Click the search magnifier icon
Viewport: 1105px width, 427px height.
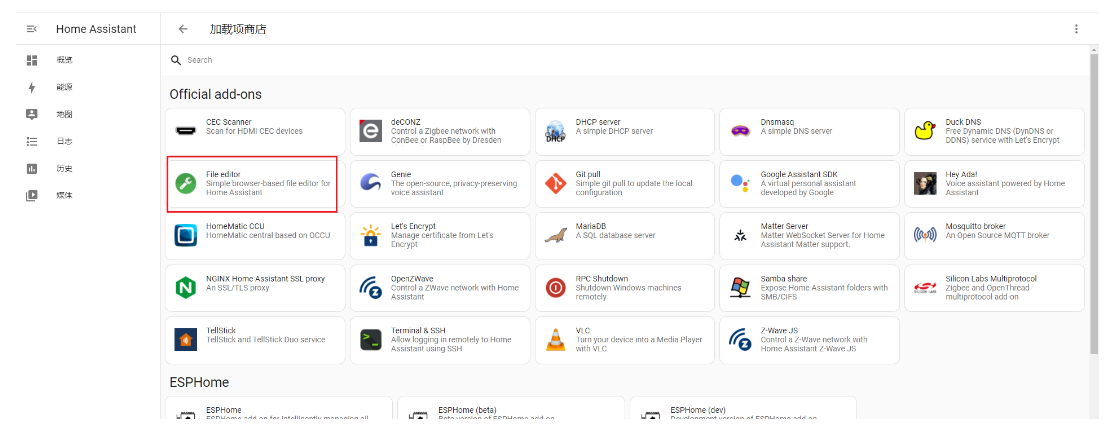click(176, 60)
